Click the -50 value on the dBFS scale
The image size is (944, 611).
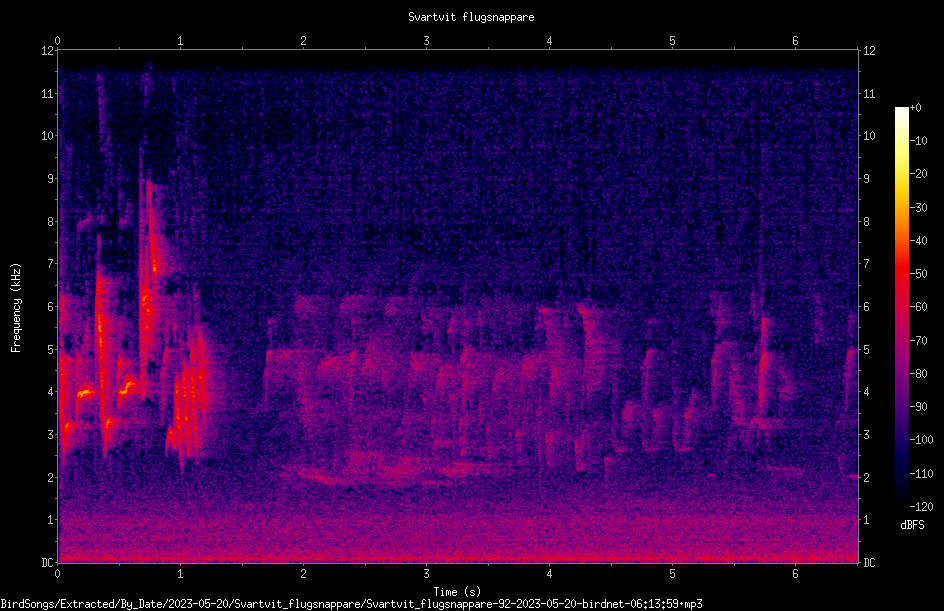[x=919, y=273]
